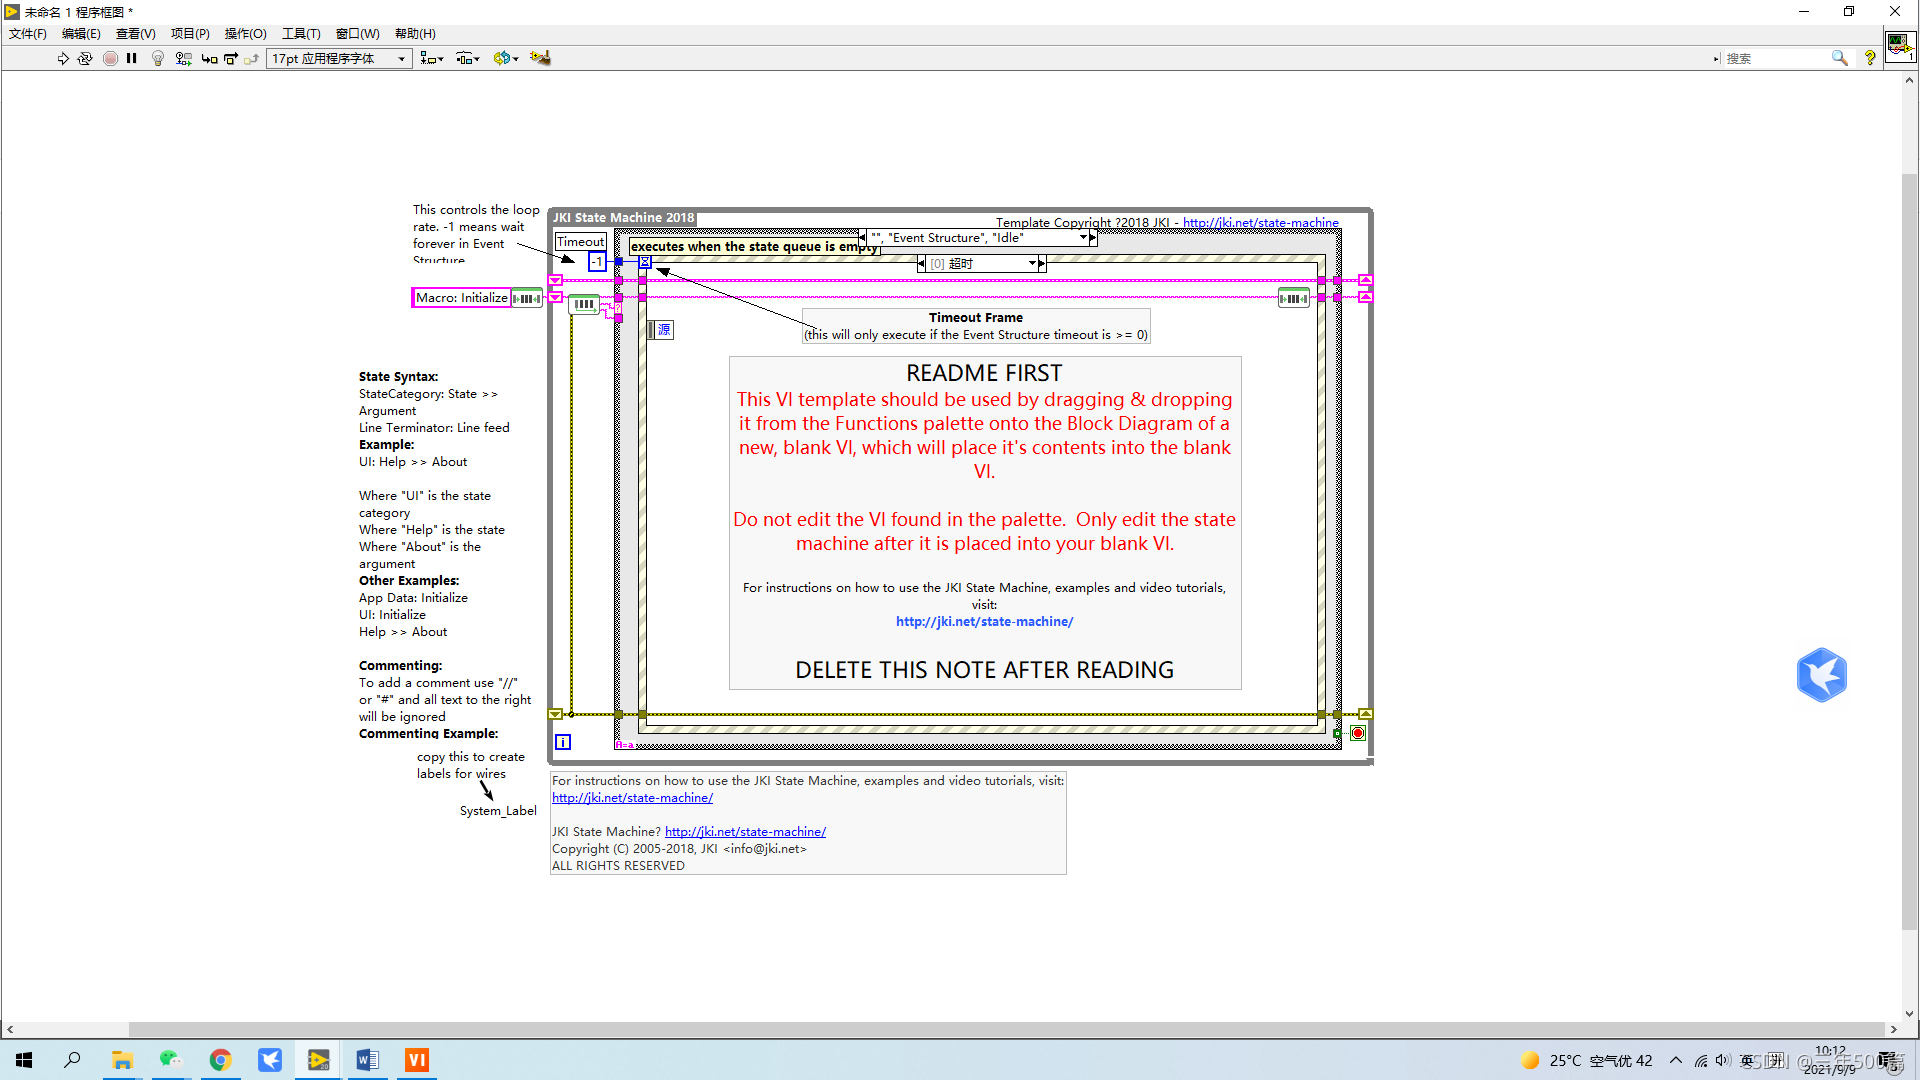The image size is (1920, 1080).
Task: Click the vertical scrollbar thumb
Action: (x=1909, y=550)
